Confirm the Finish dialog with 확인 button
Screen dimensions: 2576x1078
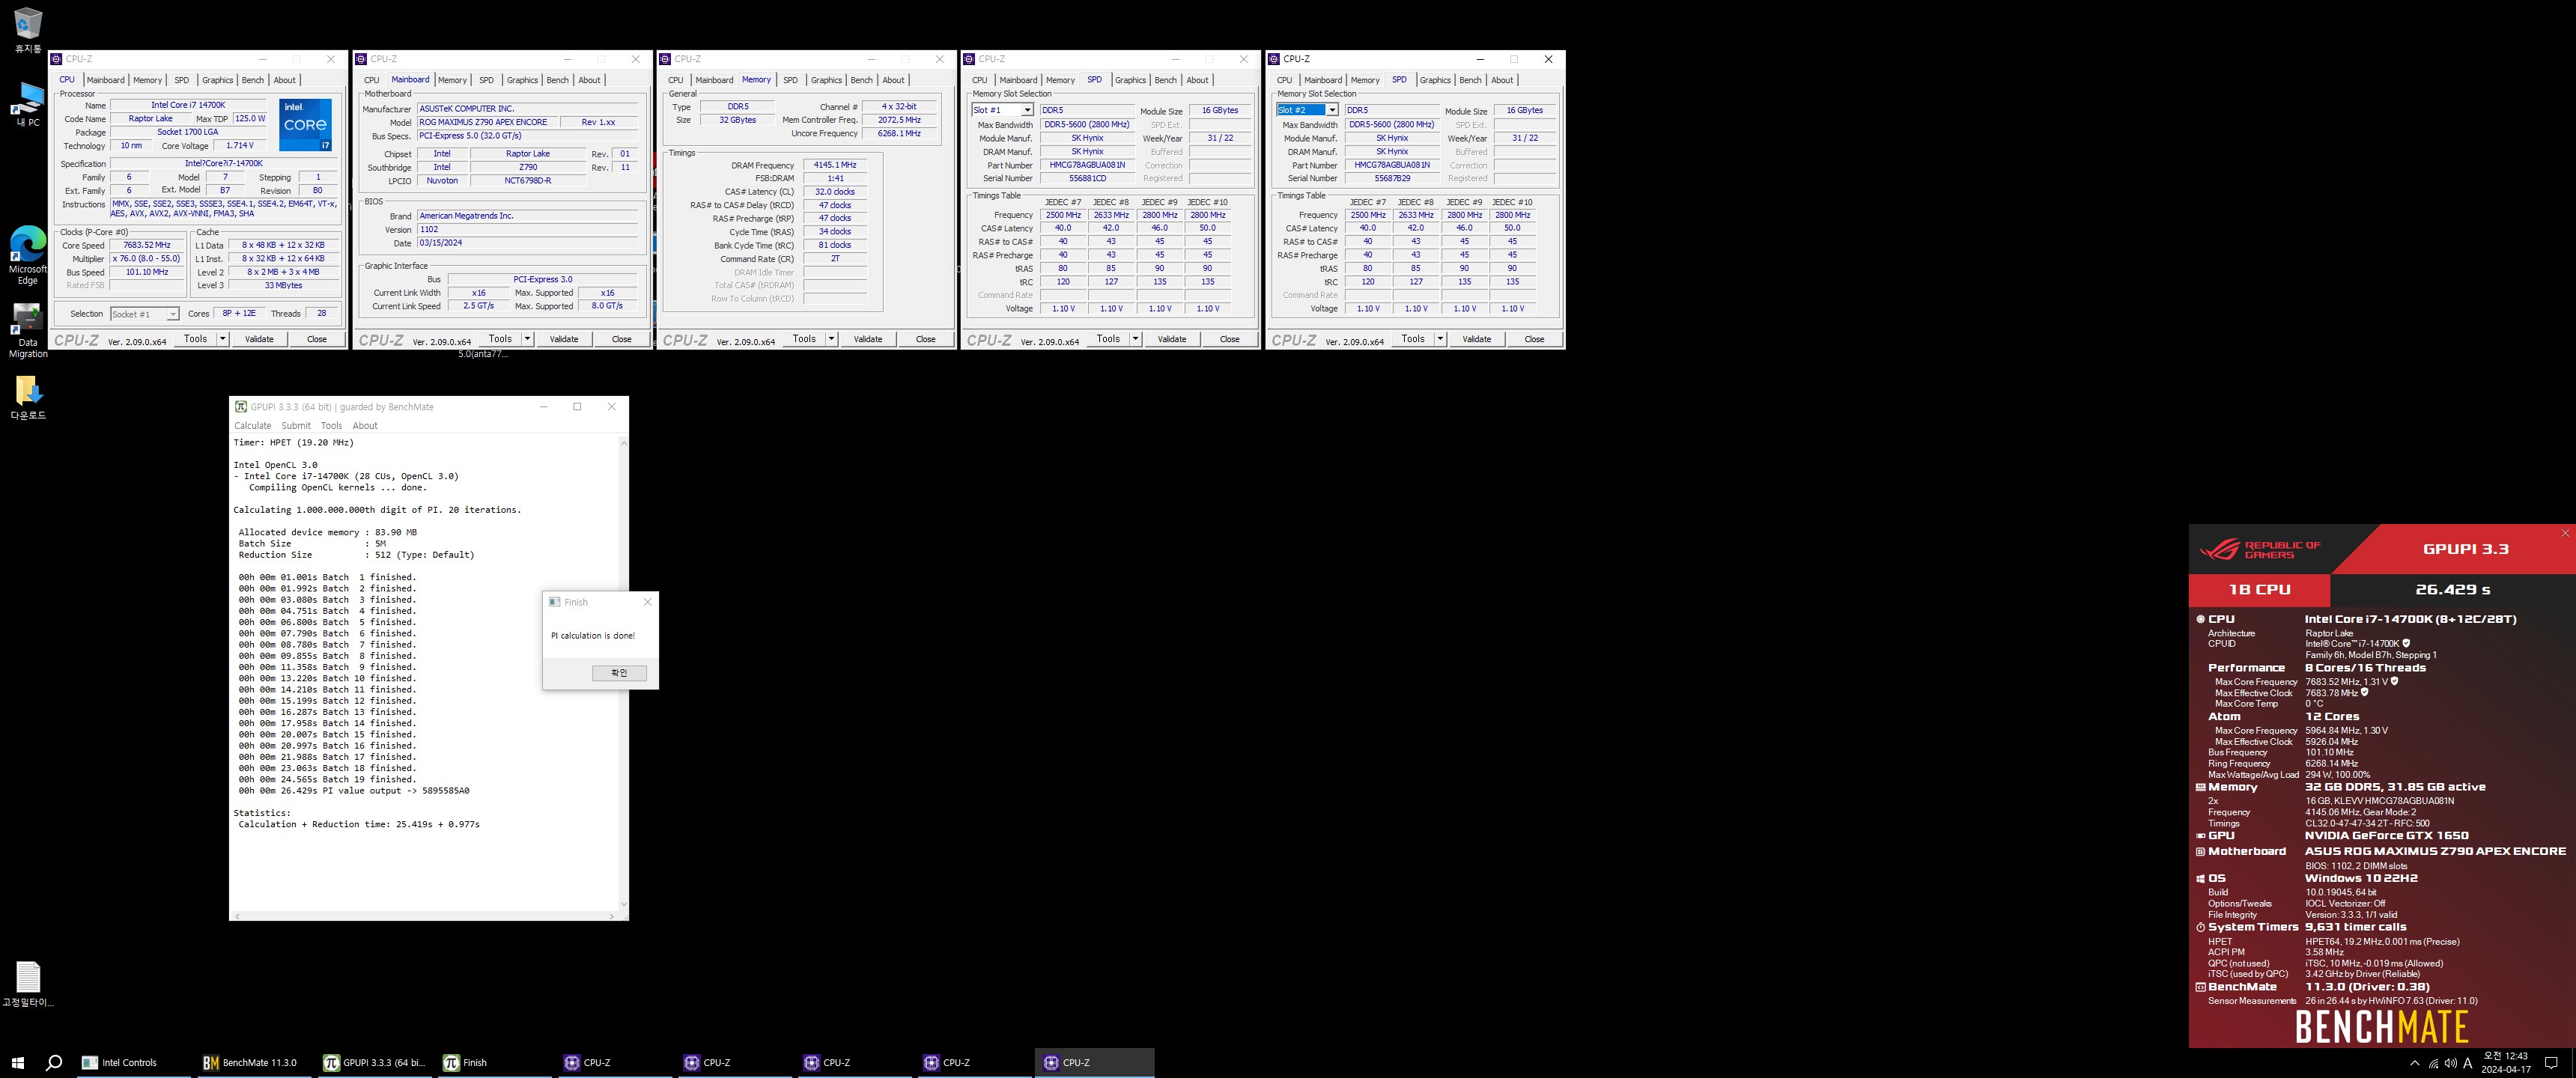point(619,673)
